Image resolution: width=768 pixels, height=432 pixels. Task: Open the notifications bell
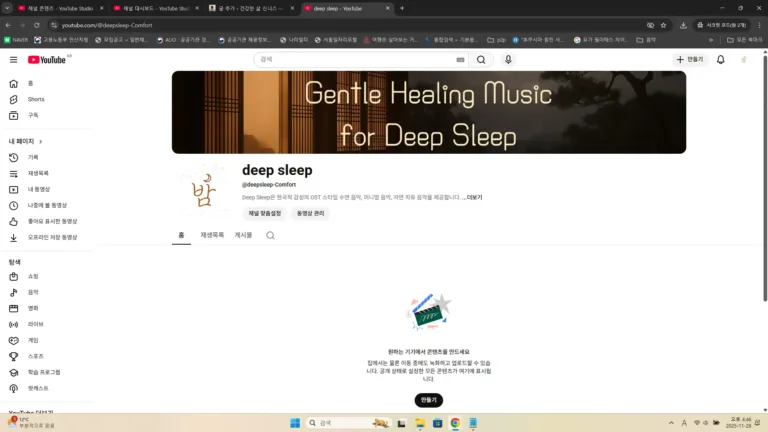[x=720, y=60]
